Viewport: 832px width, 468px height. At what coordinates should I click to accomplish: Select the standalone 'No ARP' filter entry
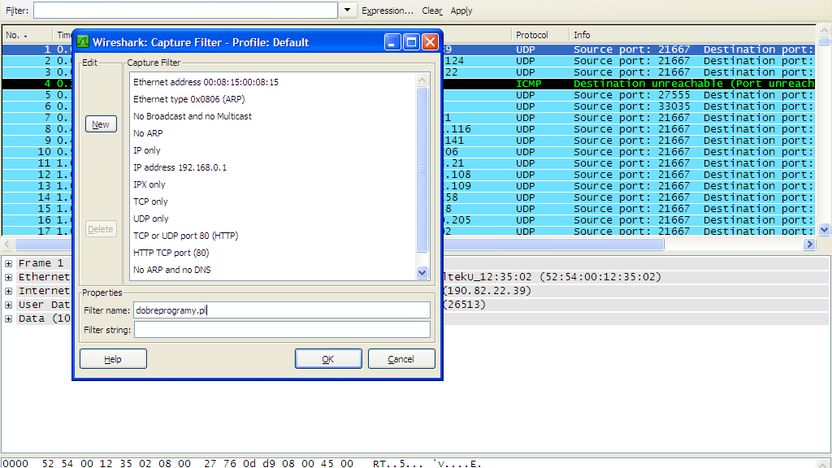[x=148, y=133]
